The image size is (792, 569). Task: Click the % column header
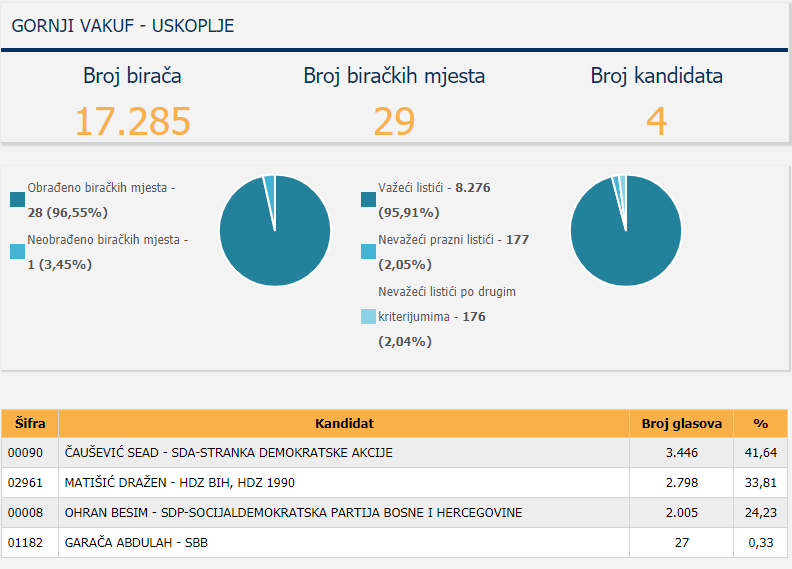click(760, 423)
